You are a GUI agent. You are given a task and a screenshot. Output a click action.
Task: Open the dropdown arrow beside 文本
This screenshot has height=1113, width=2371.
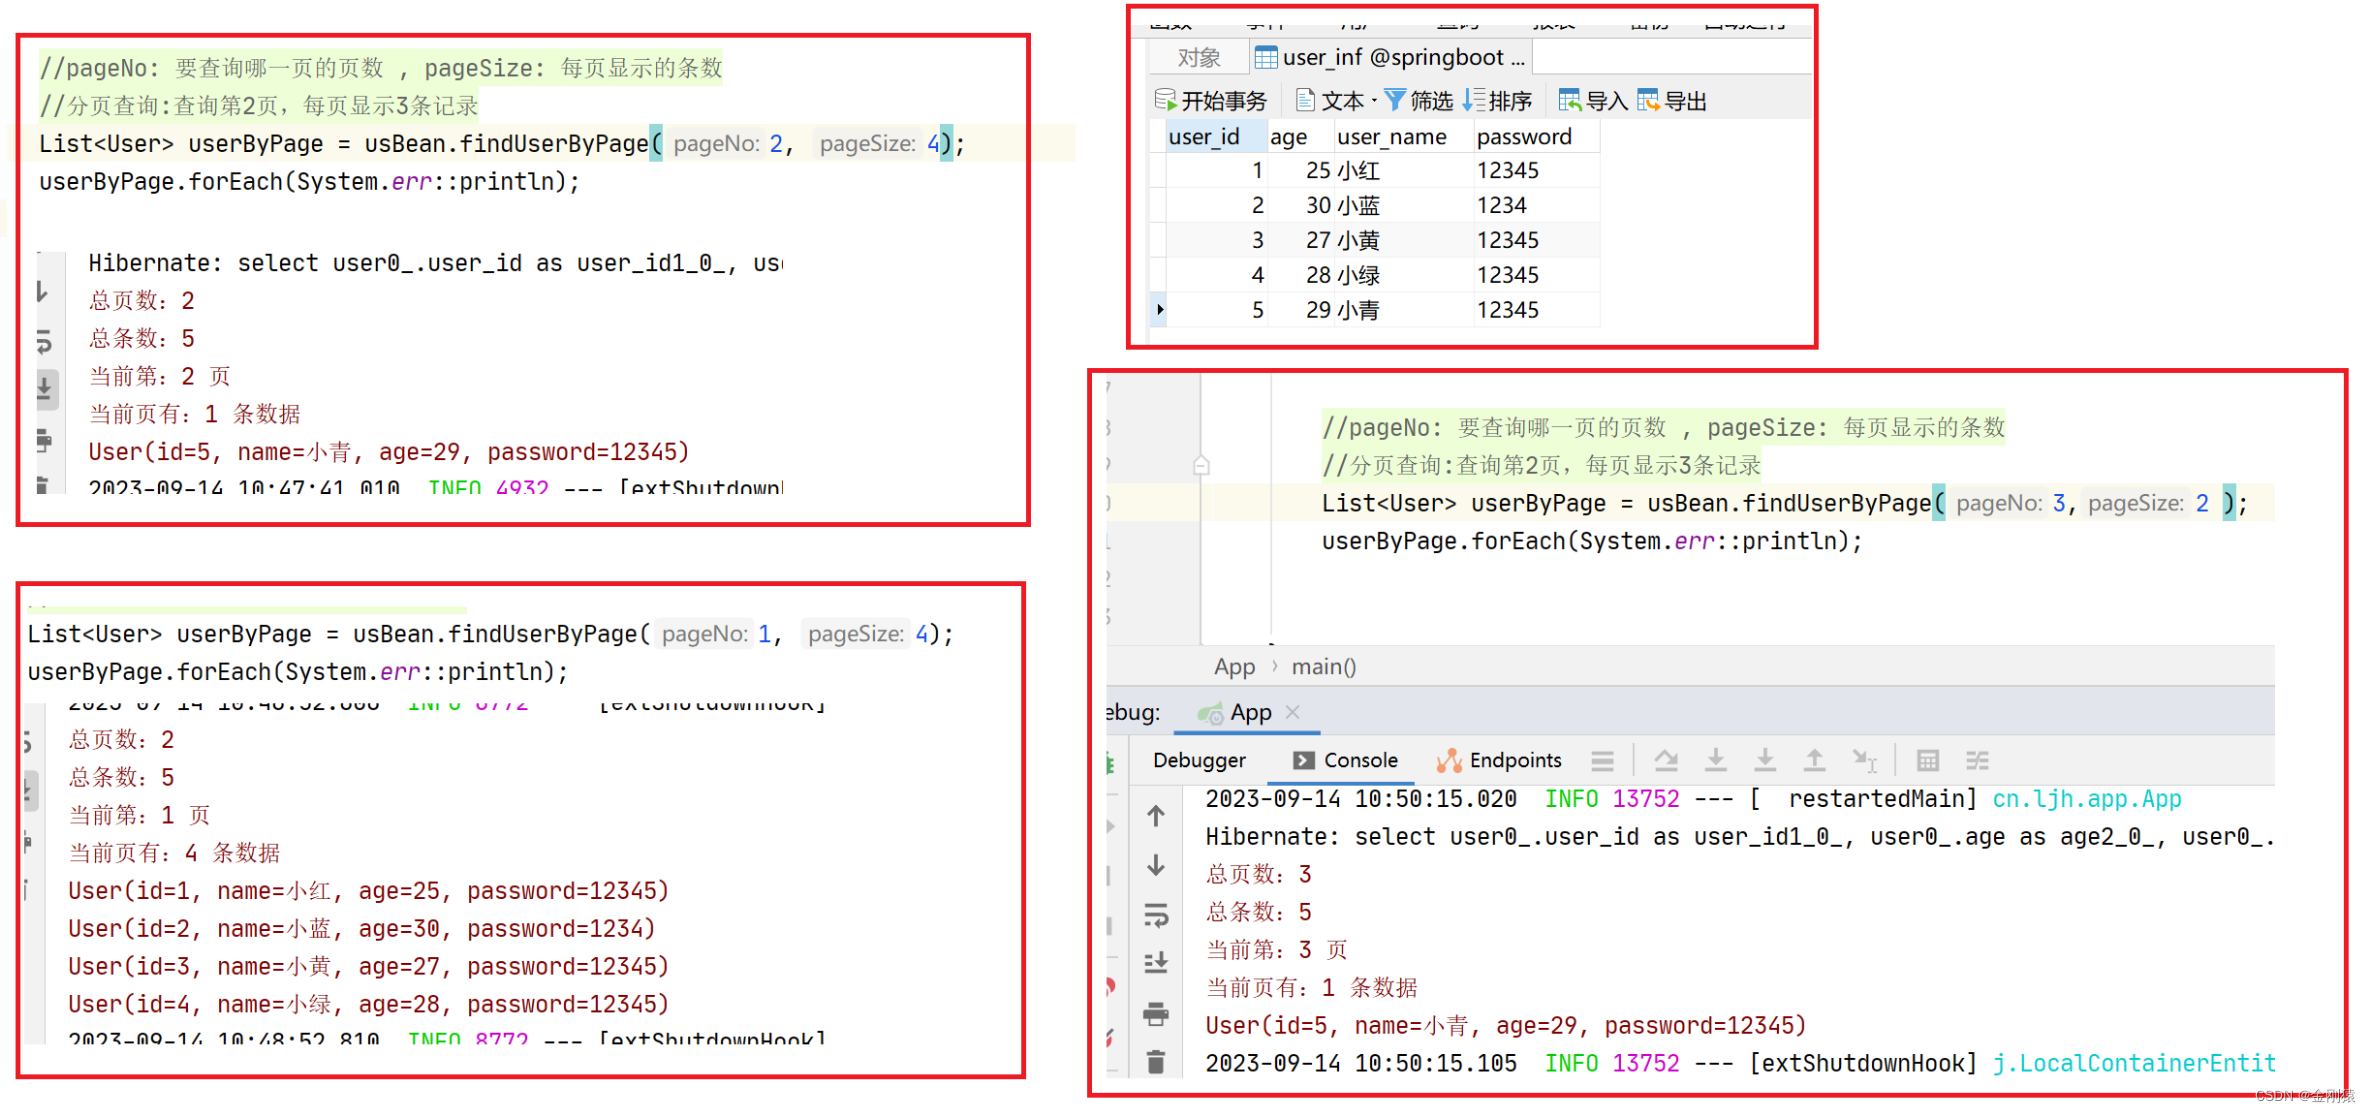pyautogui.click(x=1374, y=100)
